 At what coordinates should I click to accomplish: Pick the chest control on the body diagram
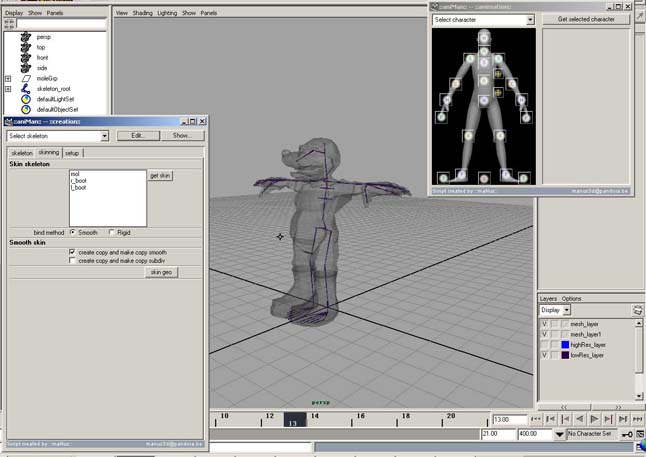(x=484, y=63)
